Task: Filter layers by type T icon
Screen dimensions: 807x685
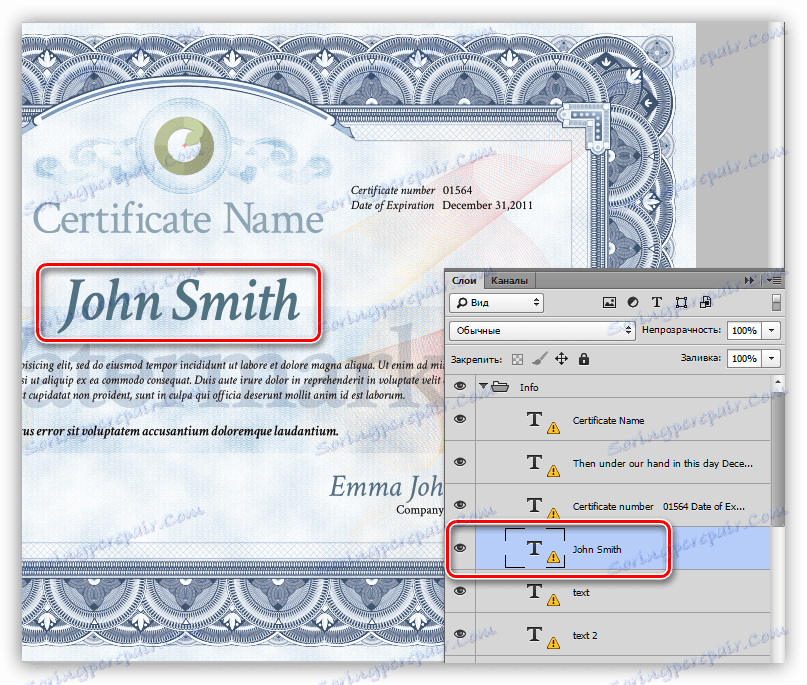Action: tap(657, 303)
